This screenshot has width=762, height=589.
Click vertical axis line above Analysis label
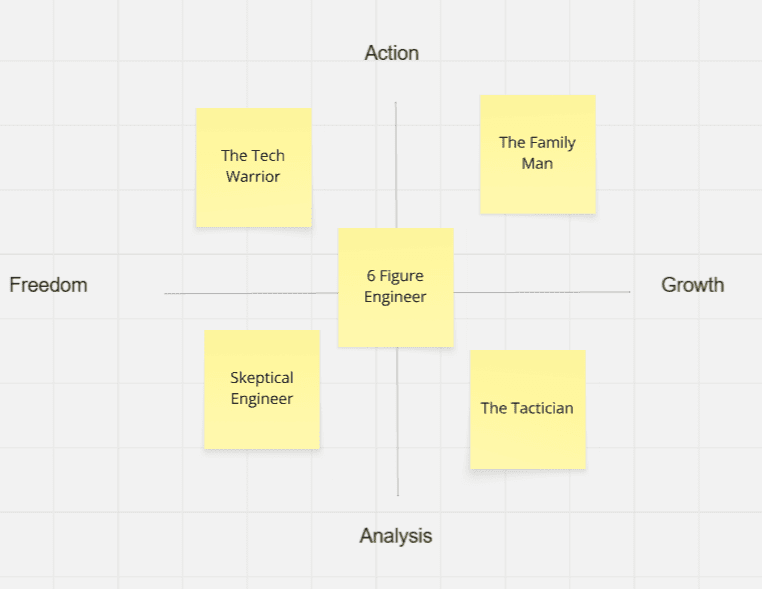pyautogui.click(x=398, y=430)
